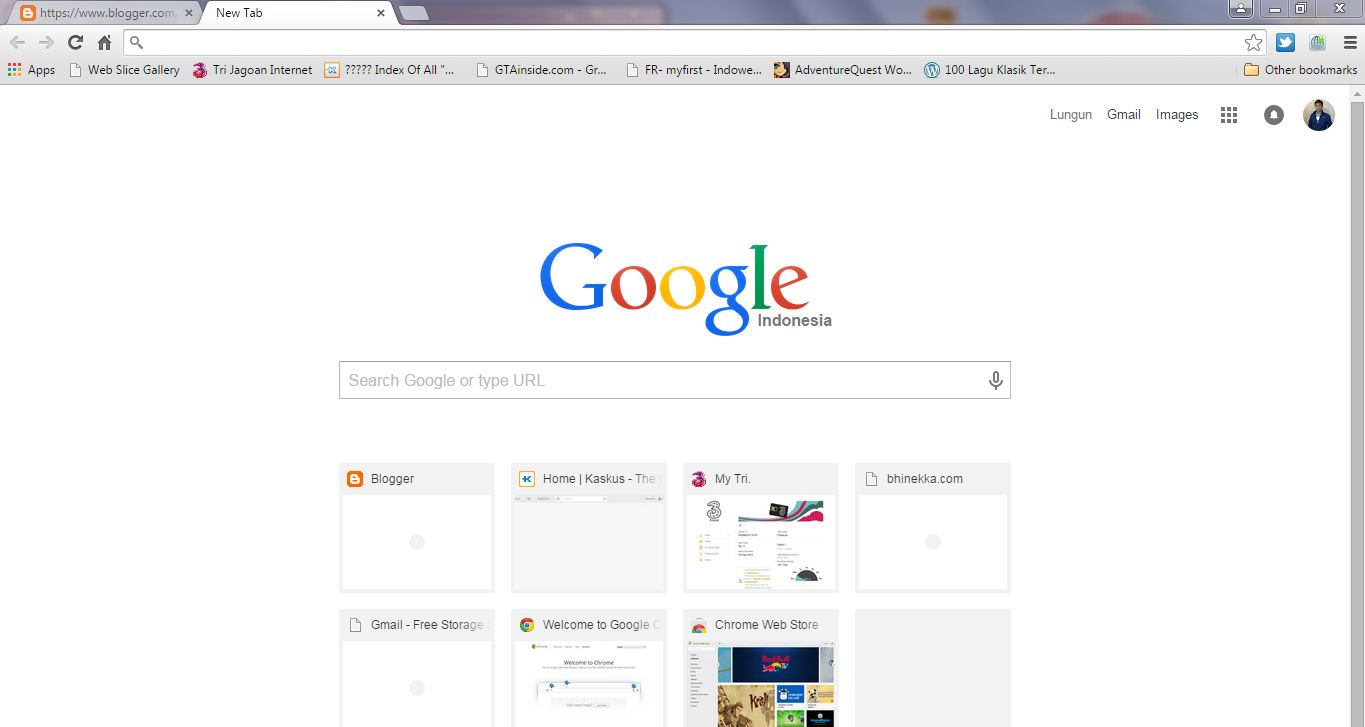Click the Twitter extension icon
Viewport: 1365px width, 727px height.
[1285, 42]
